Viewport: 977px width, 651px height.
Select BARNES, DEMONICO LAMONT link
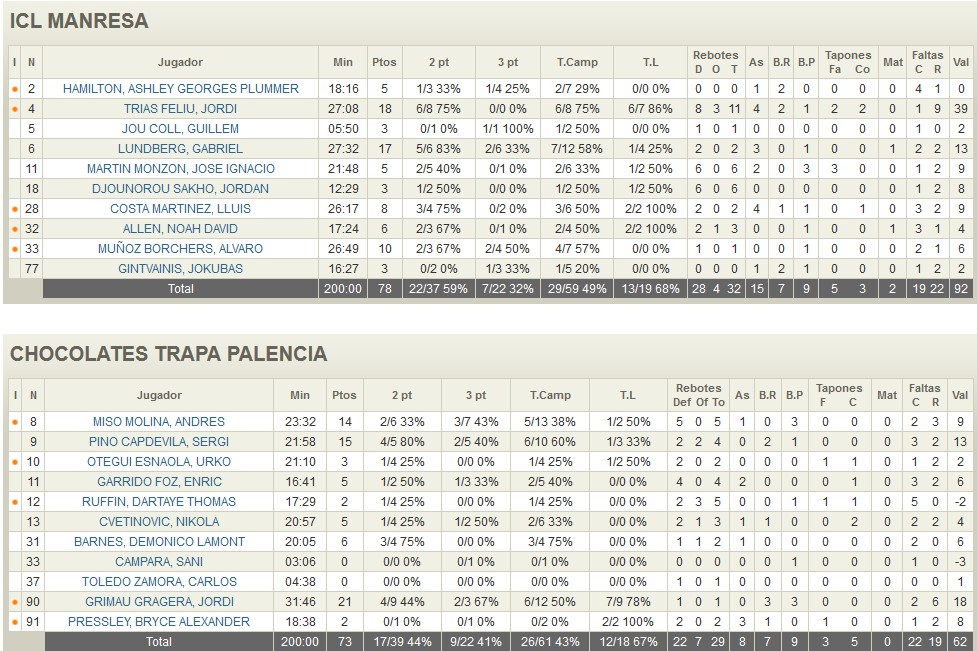coord(159,542)
